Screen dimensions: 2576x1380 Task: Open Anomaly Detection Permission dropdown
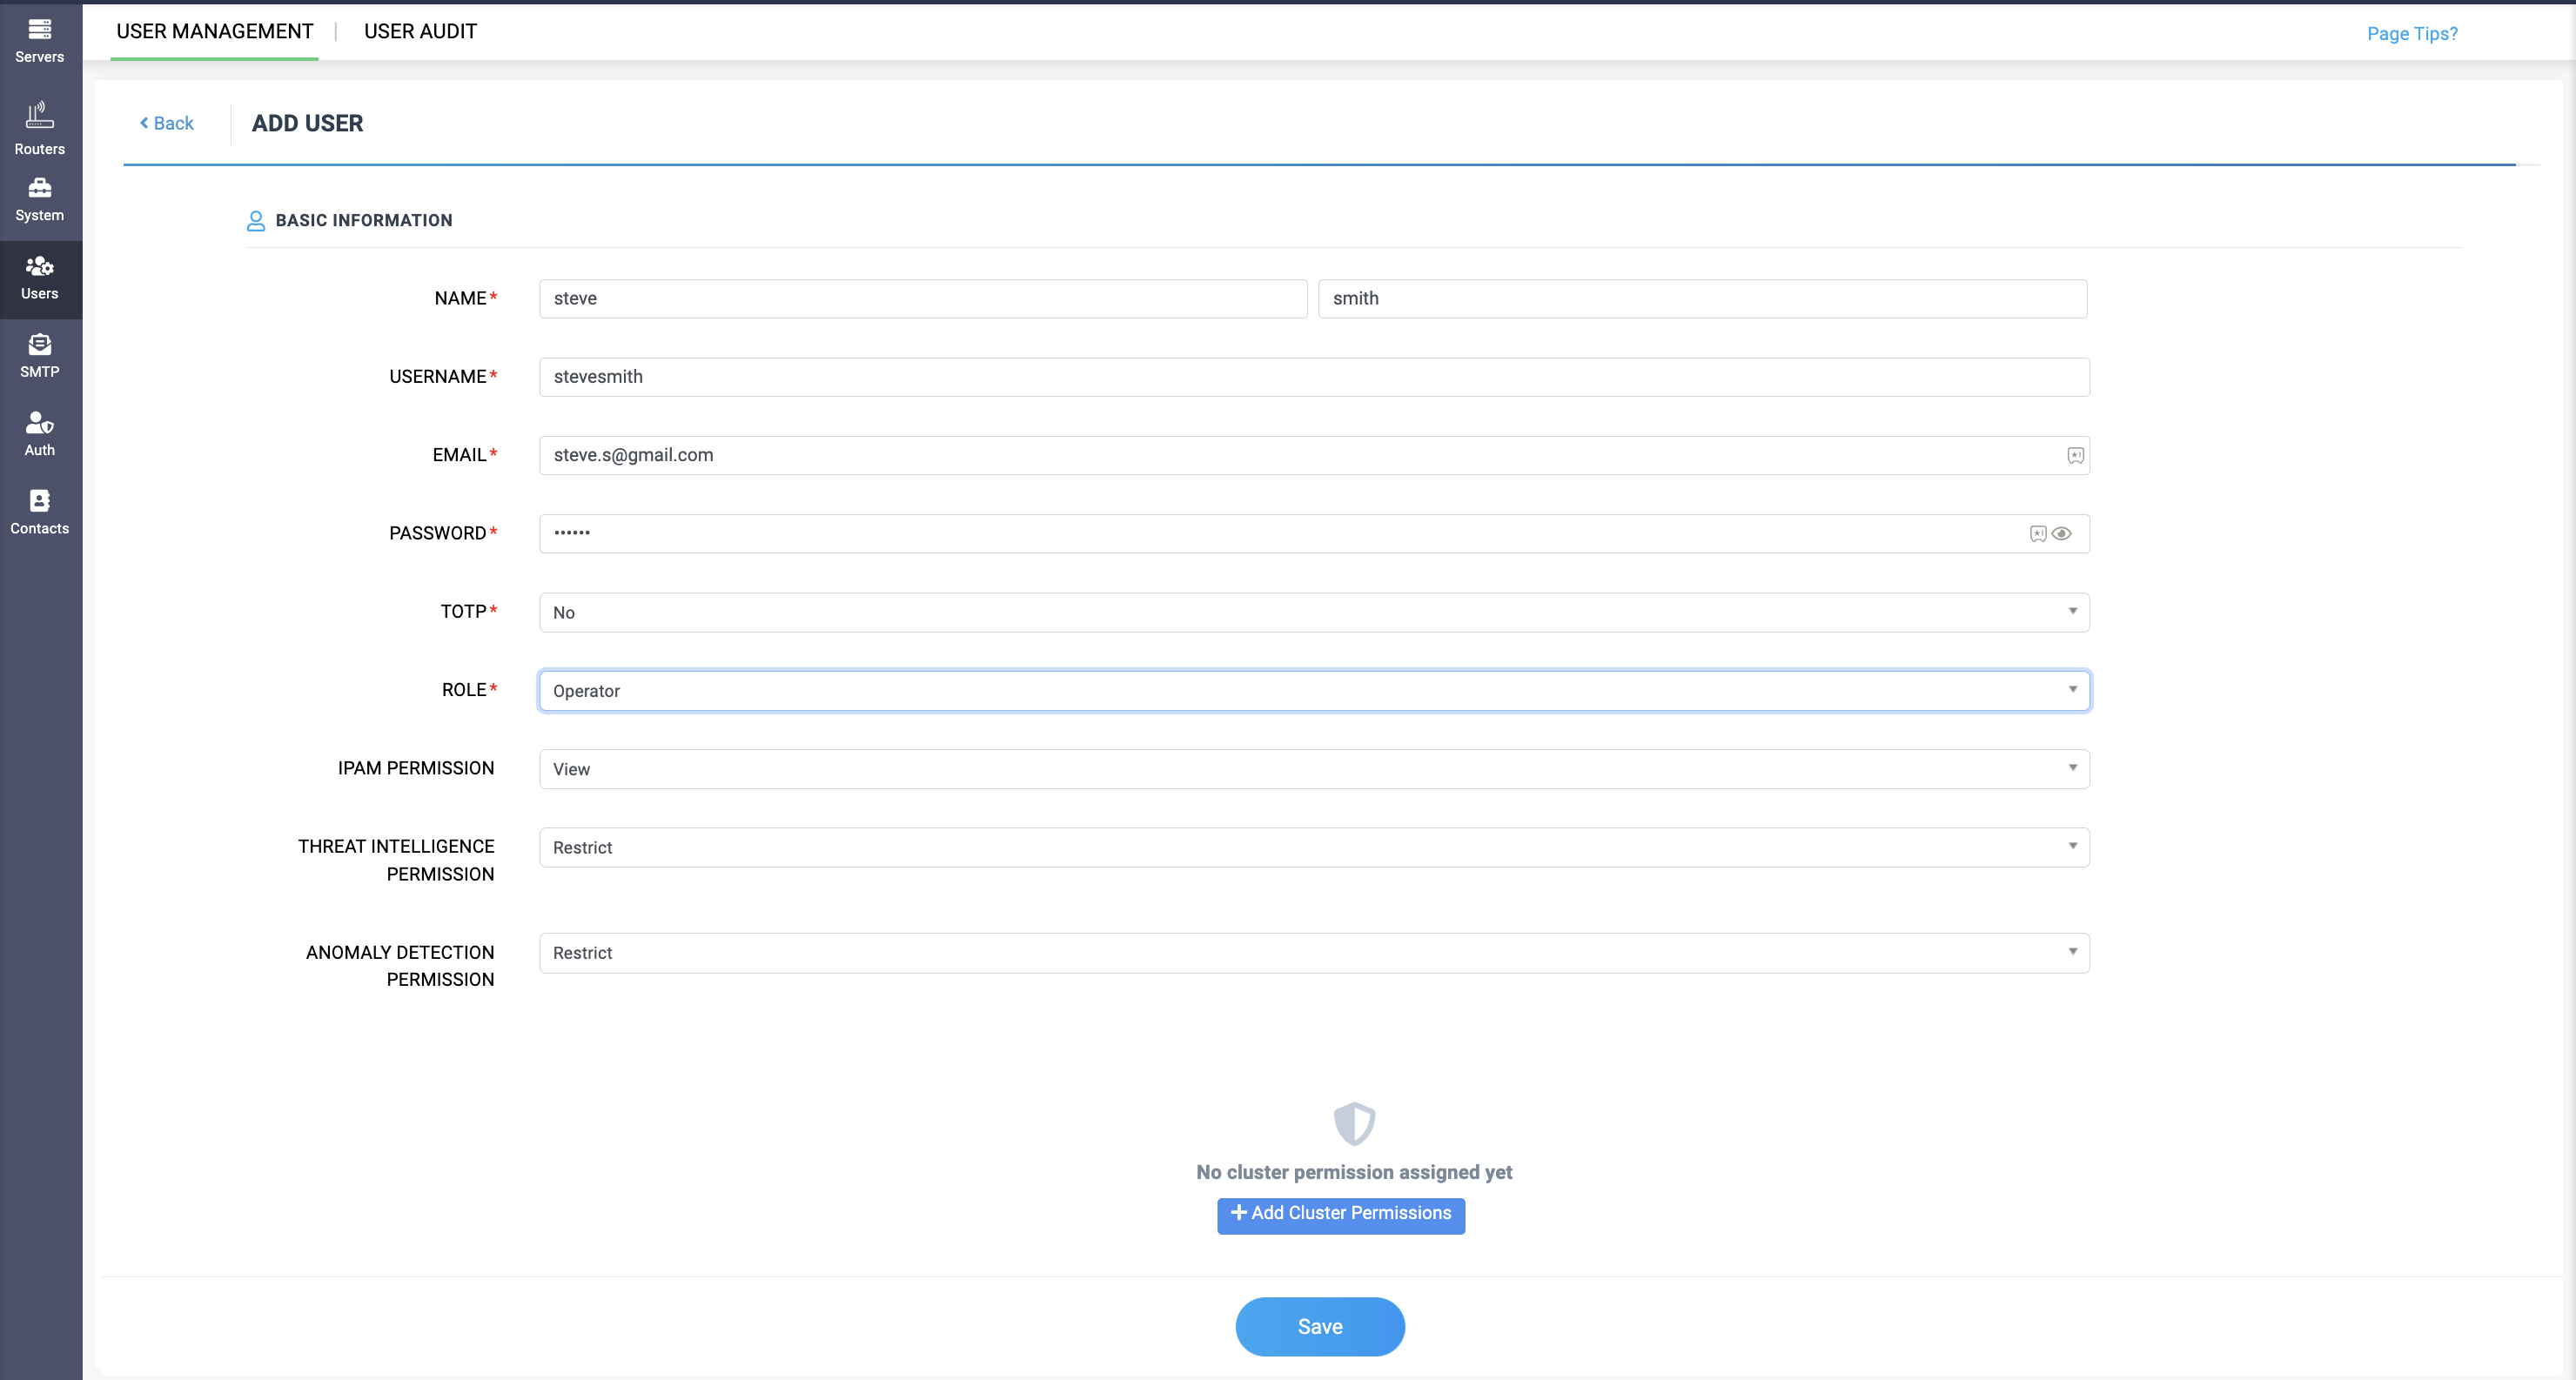(1314, 953)
